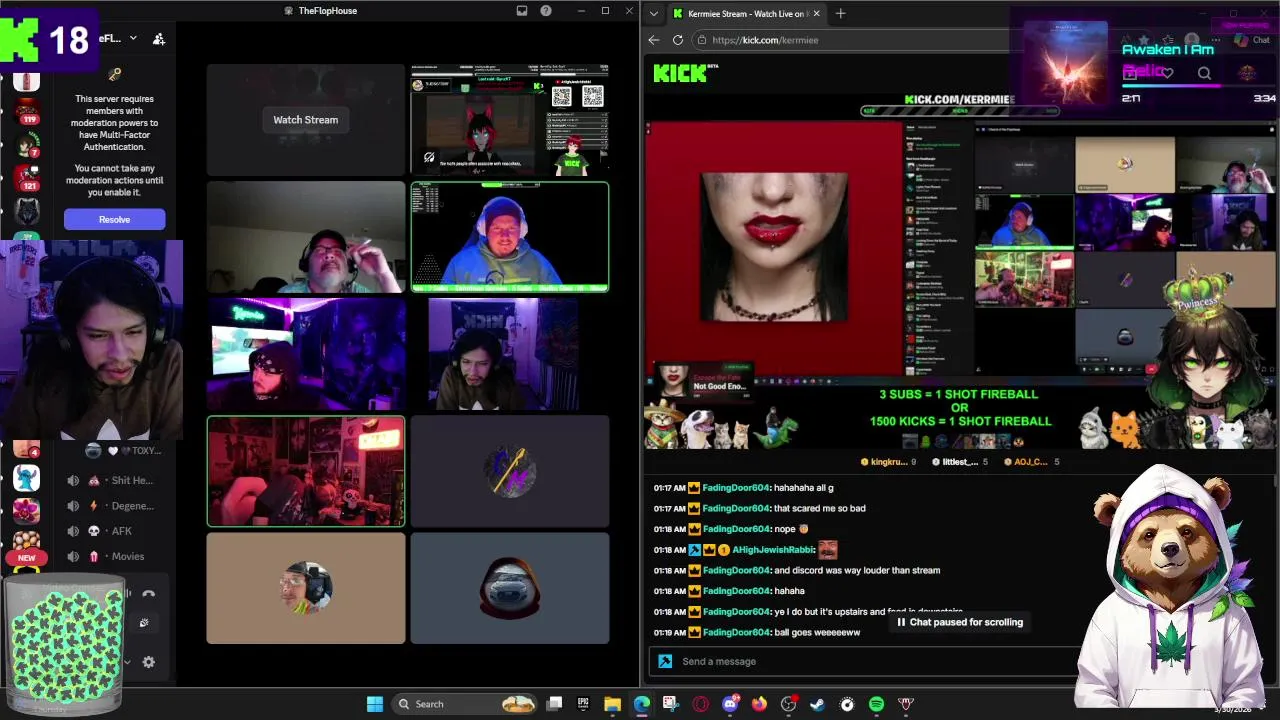
Task: Resolve the multi-factor authentication notice
Action: click(x=114, y=219)
